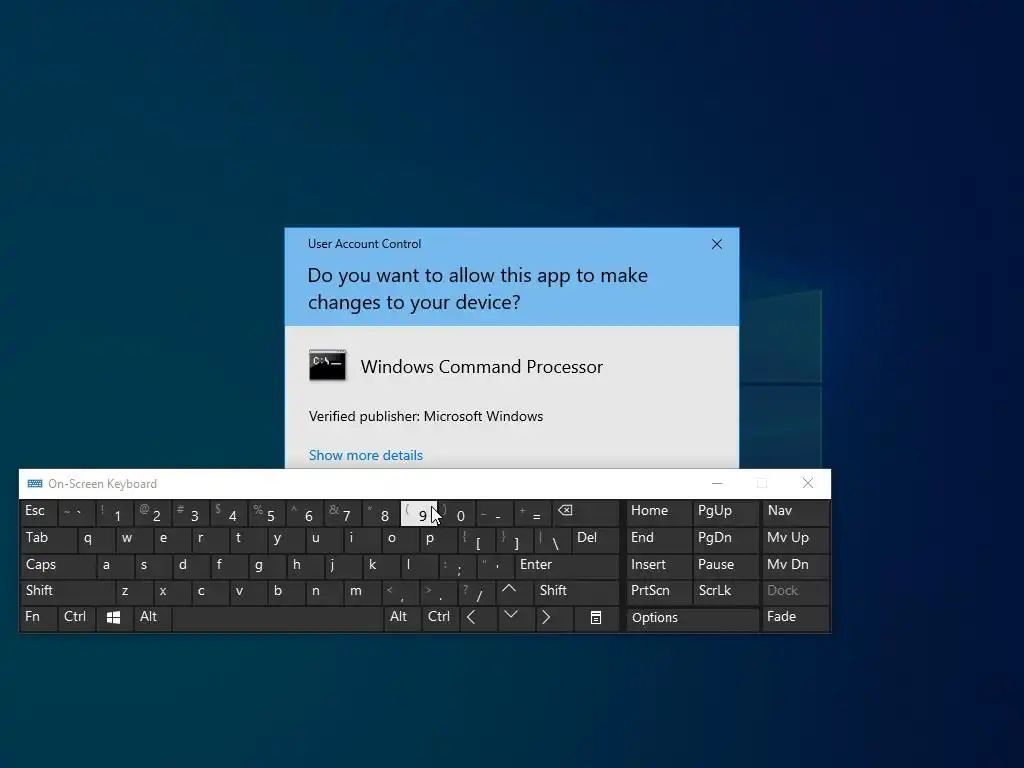Click the up arrow key

[515, 592]
